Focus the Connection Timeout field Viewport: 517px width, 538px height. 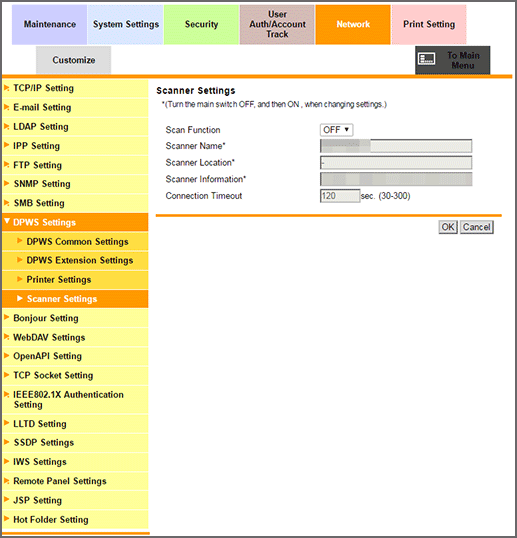[x=340, y=196]
